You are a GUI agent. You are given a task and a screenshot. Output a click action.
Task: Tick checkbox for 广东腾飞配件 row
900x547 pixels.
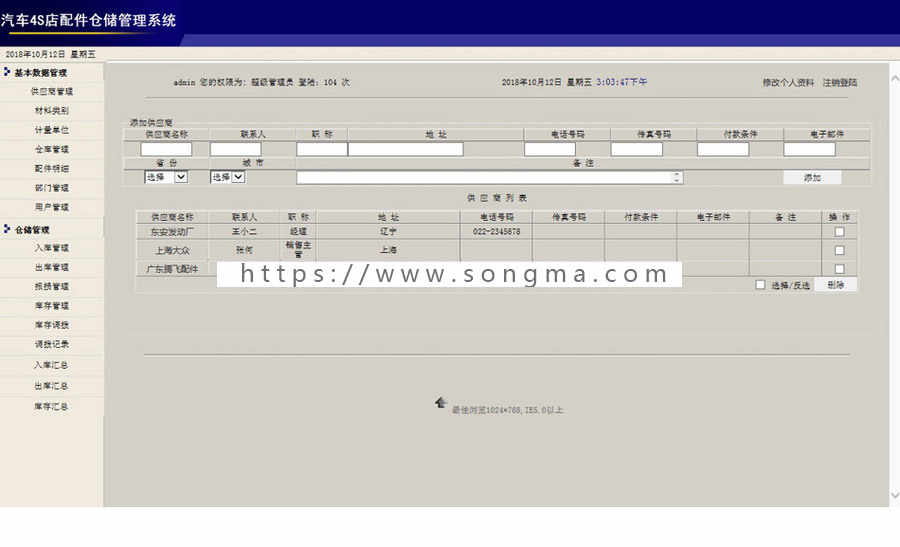tap(839, 269)
